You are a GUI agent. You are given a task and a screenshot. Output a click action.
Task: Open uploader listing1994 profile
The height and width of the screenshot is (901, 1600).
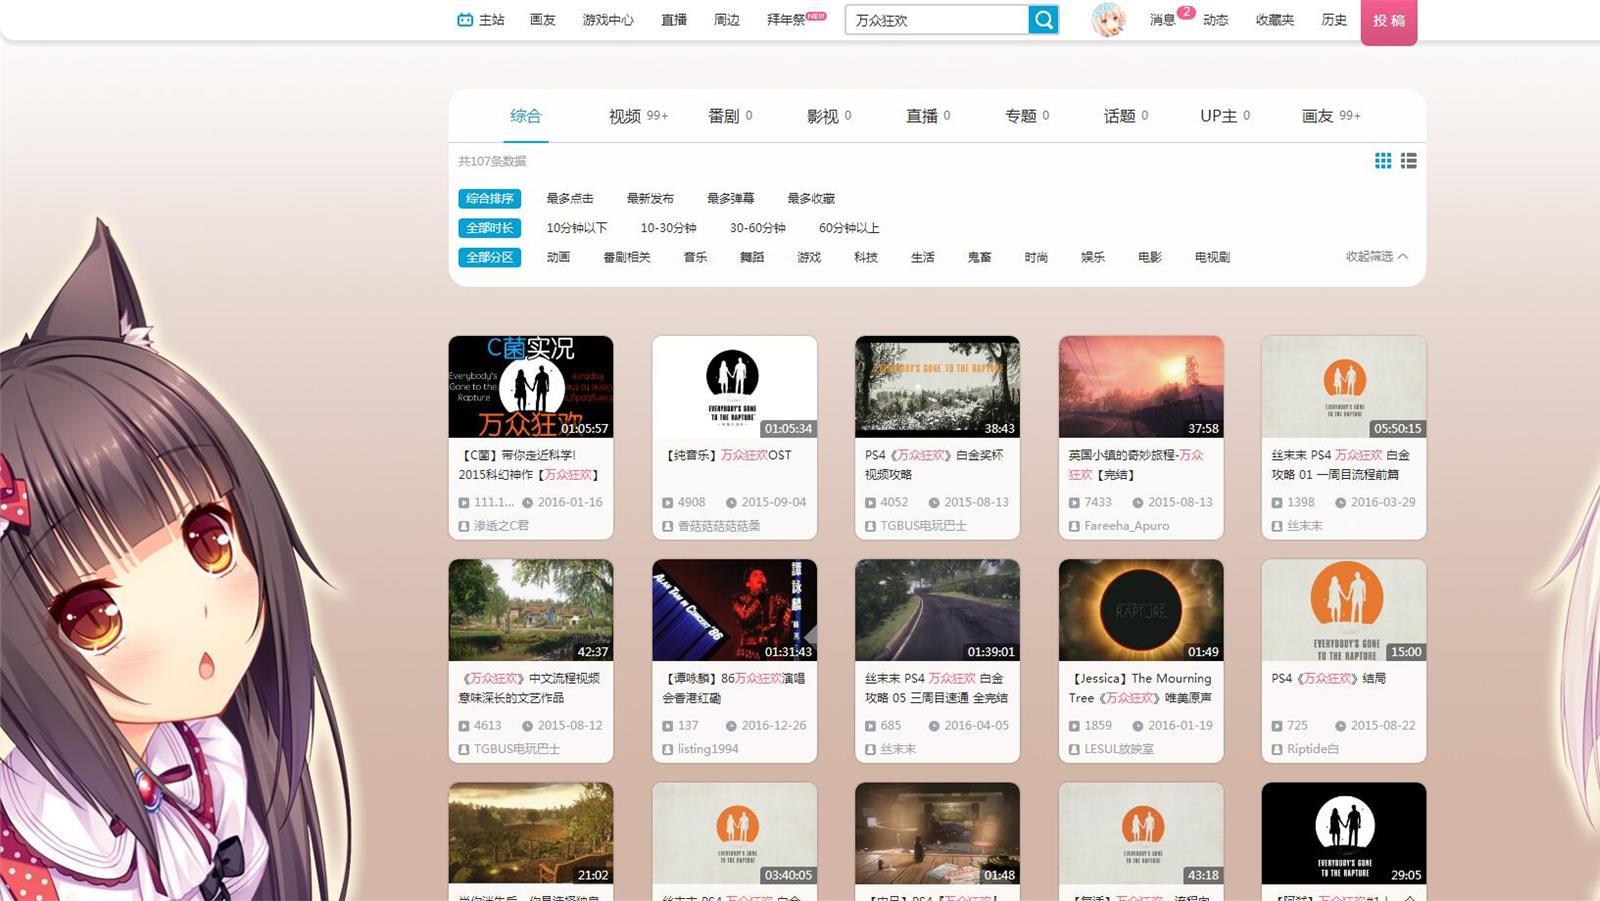pyautogui.click(x=708, y=748)
